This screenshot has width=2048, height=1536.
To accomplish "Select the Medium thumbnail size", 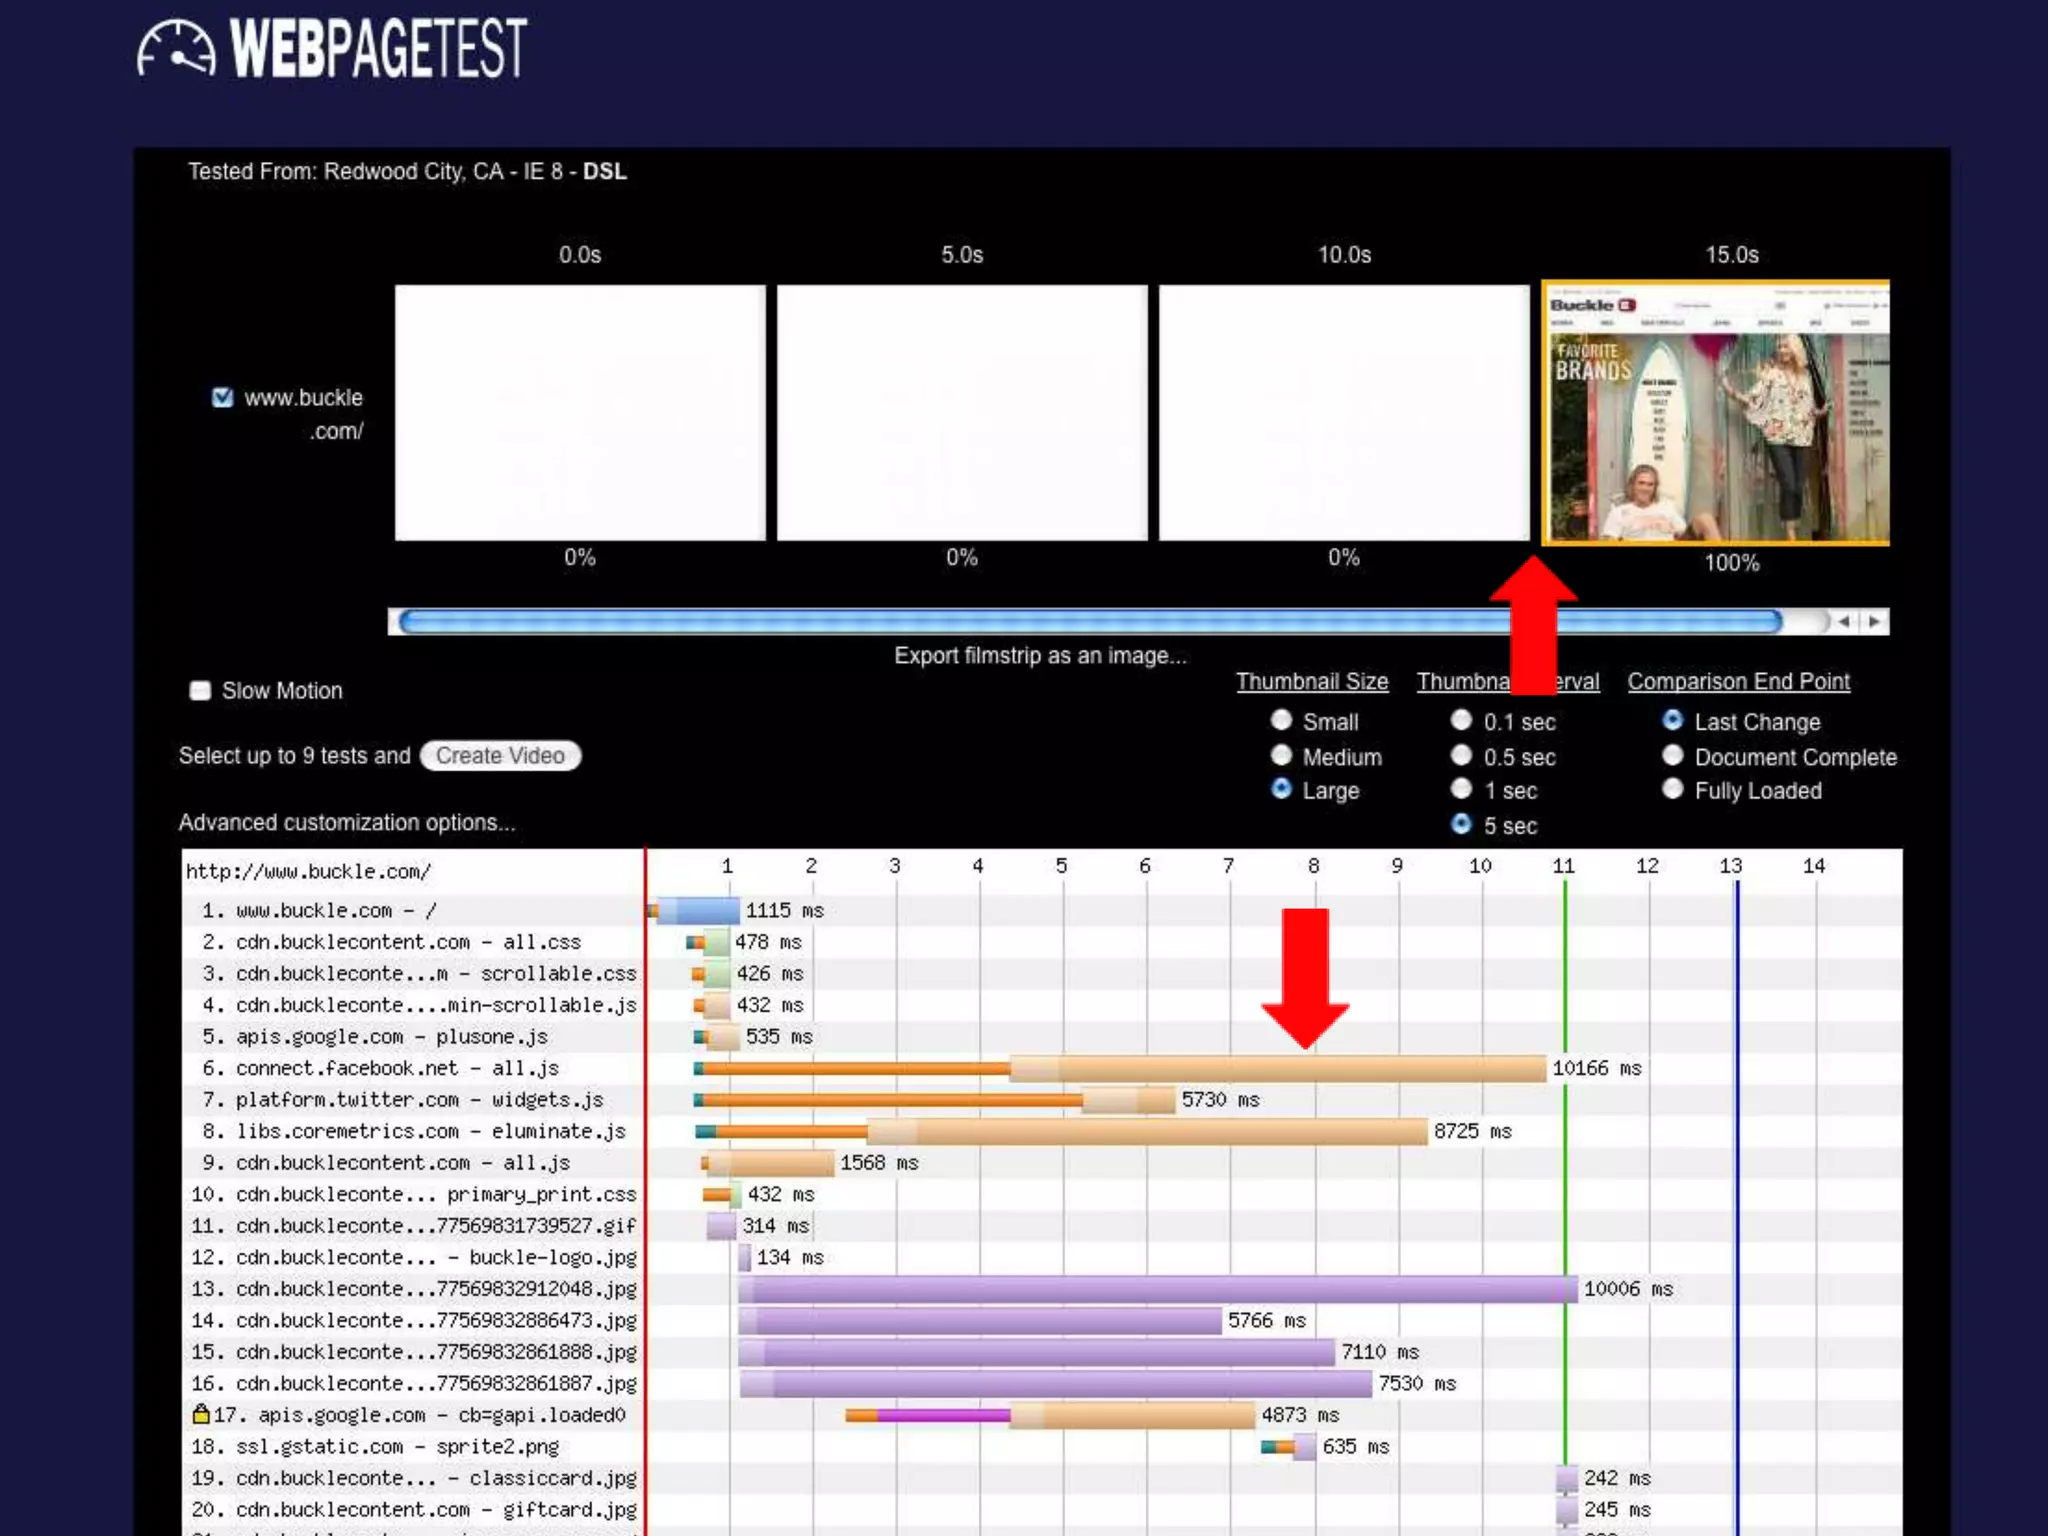I will [1281, 756].
